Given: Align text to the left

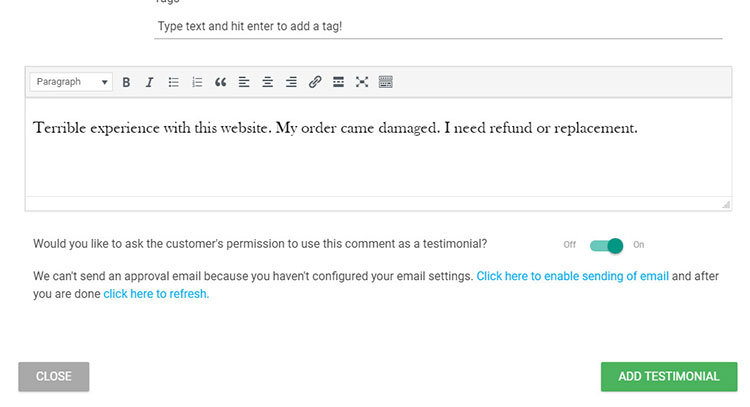Looking at the screenshot, I should (x=244, y=82).
